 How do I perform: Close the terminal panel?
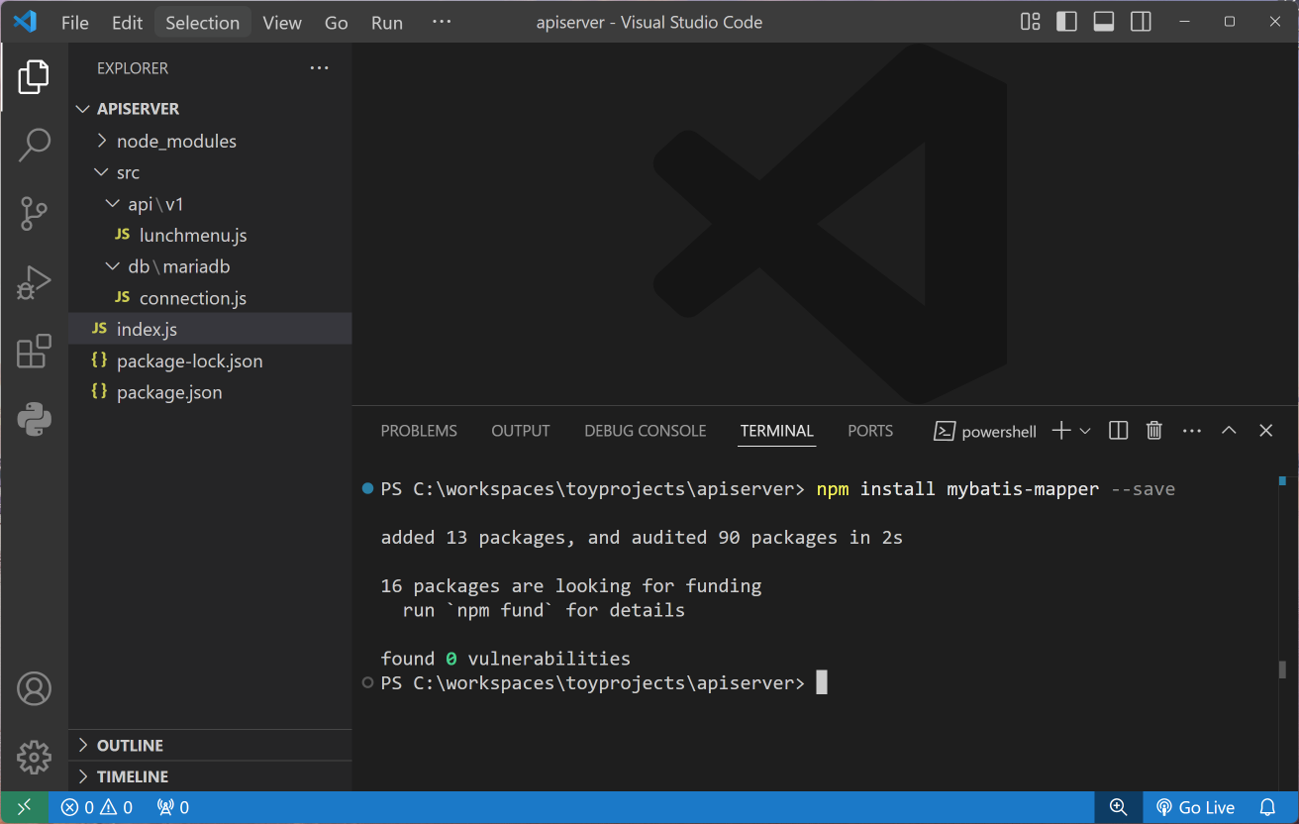click(x=1266, y=431)
